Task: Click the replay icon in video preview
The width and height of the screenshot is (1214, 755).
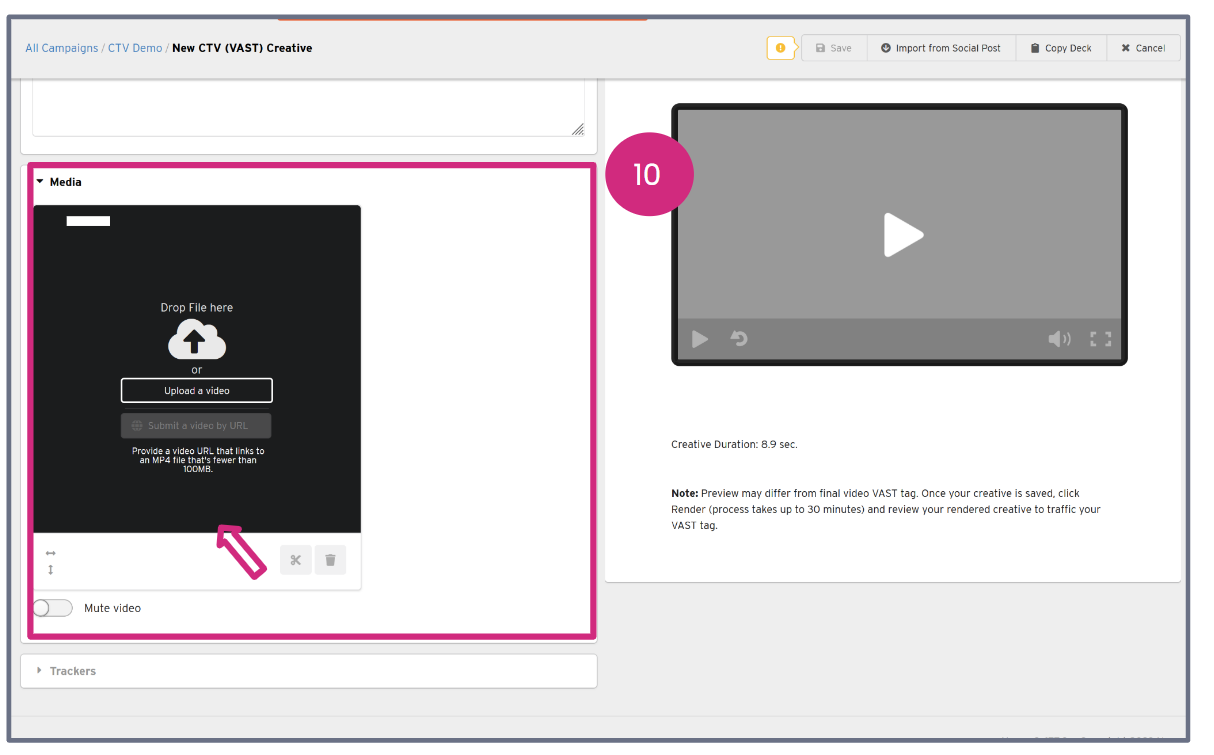Action: [x=739, y=339]
